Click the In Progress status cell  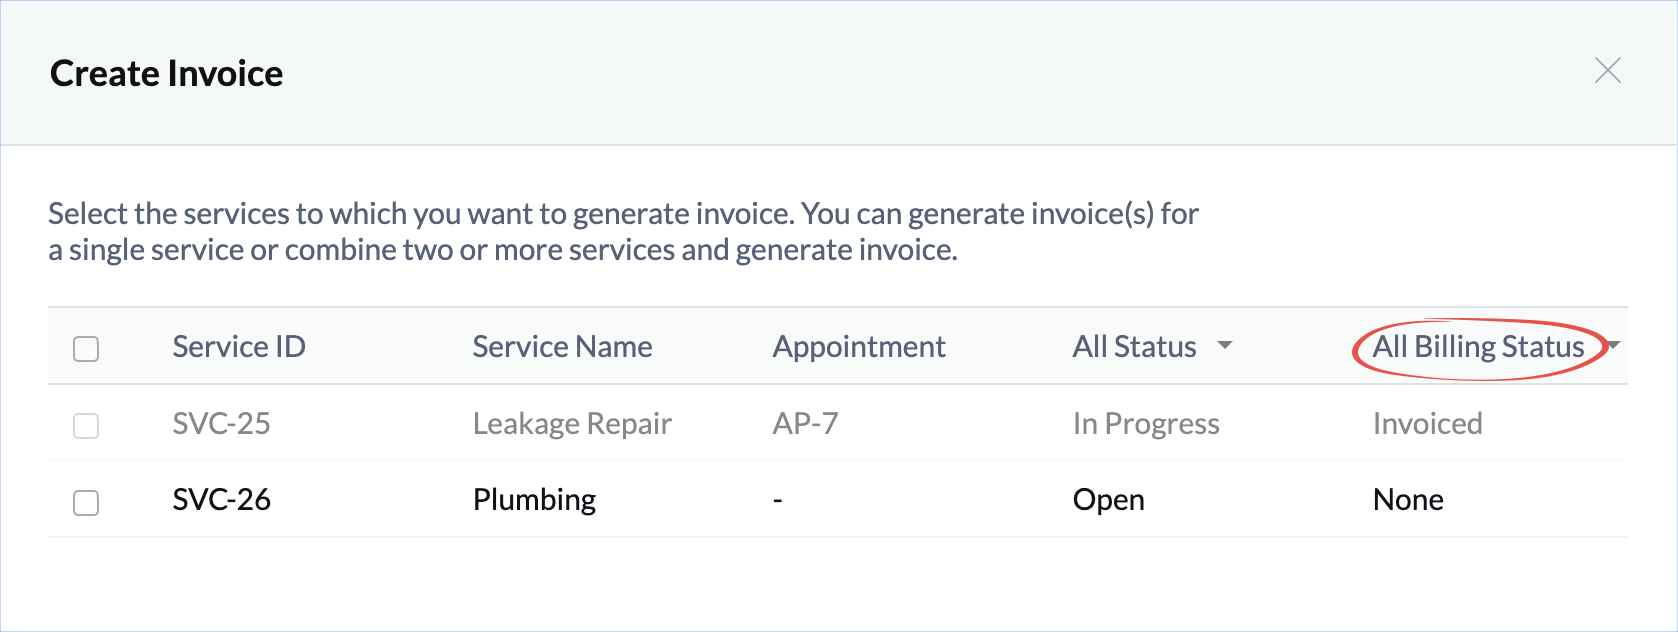point(1146,424)
